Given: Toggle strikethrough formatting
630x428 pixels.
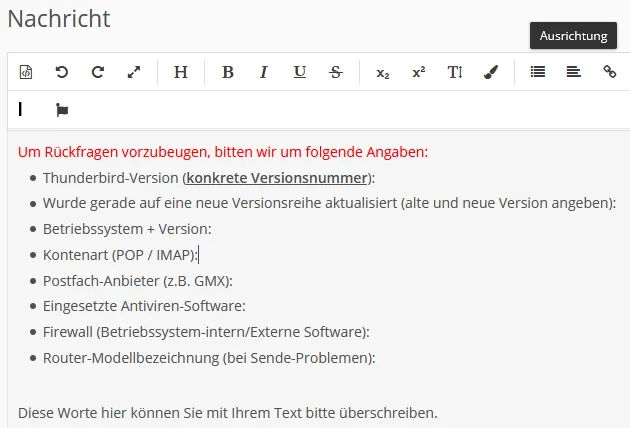Looking at the screenshot, I should [336, 72].
